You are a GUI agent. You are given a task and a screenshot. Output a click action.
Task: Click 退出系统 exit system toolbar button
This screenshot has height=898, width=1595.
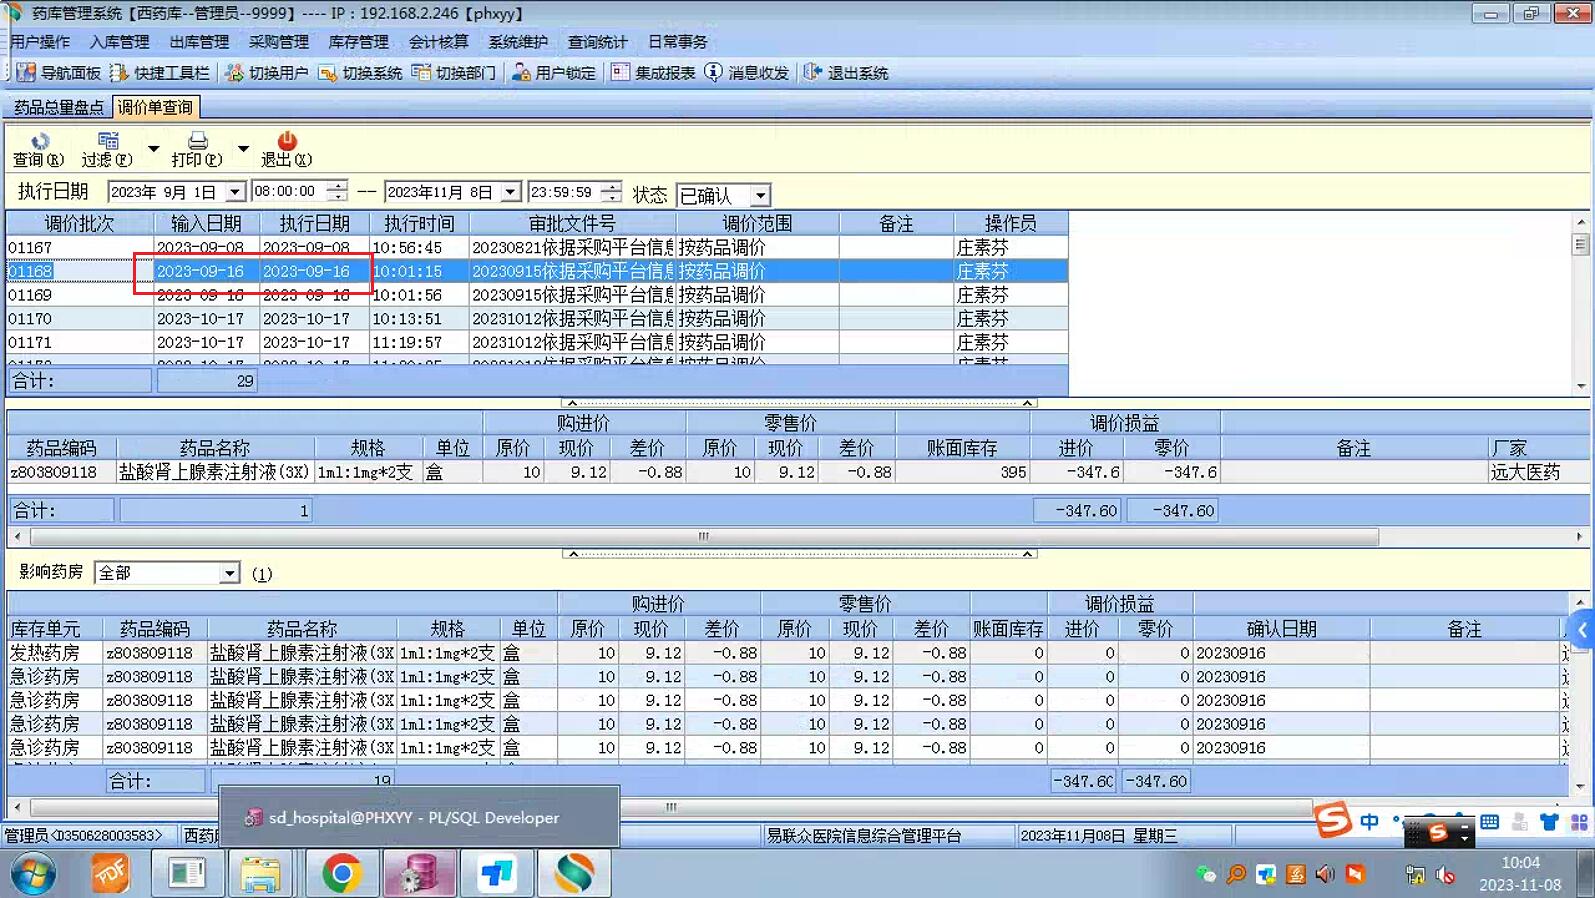point(846,73)
